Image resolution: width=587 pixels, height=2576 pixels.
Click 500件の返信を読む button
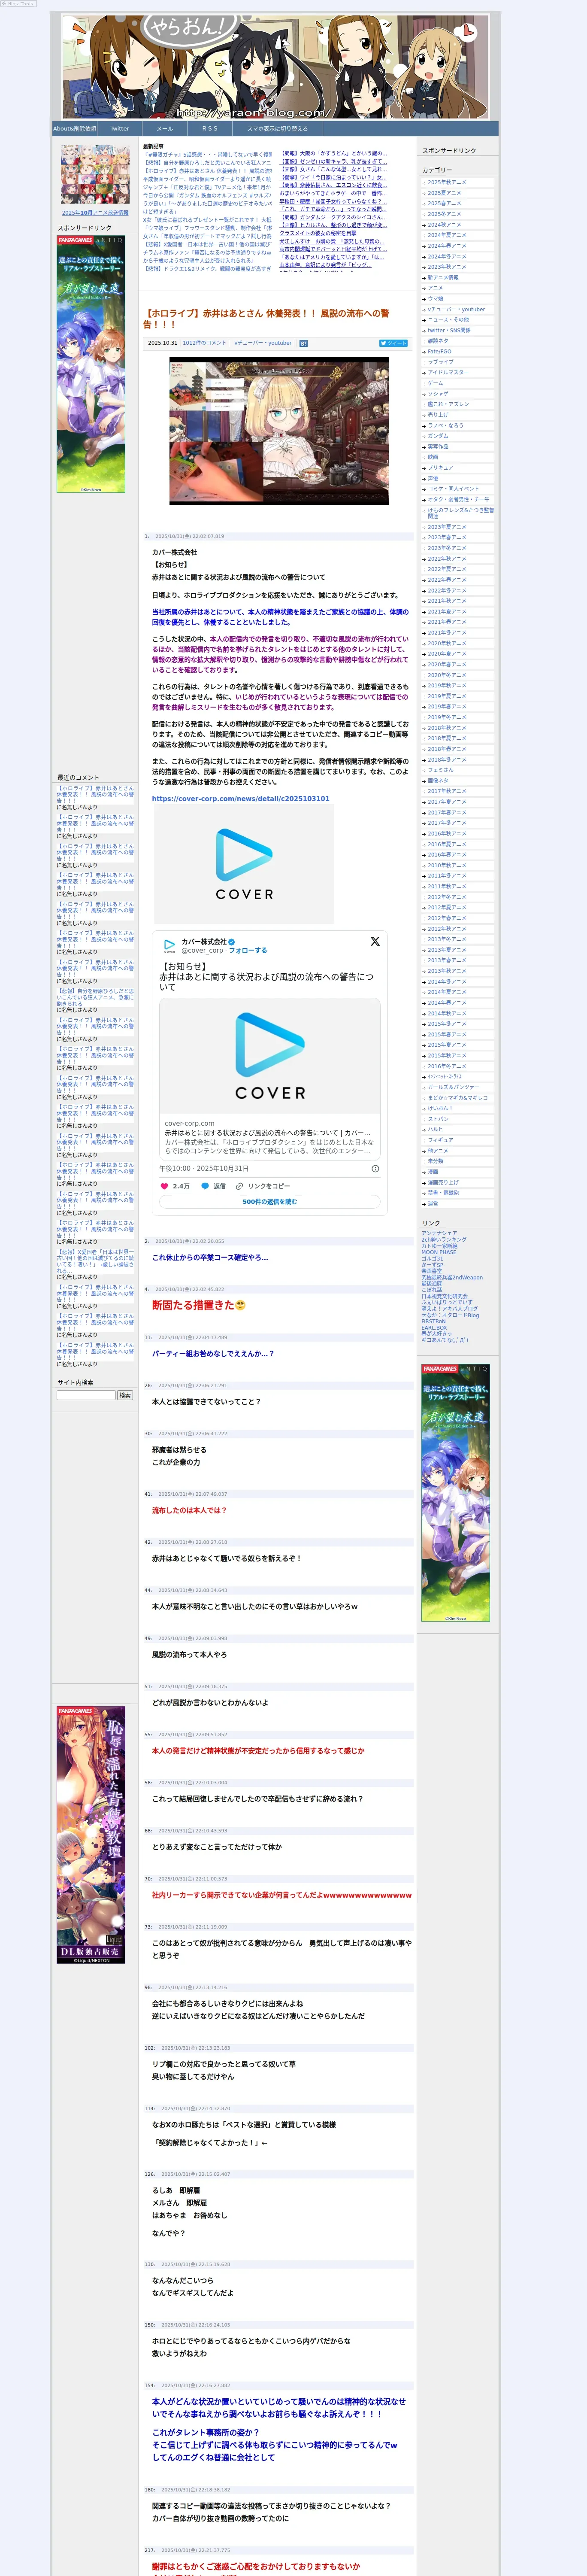coord(270,1202)
